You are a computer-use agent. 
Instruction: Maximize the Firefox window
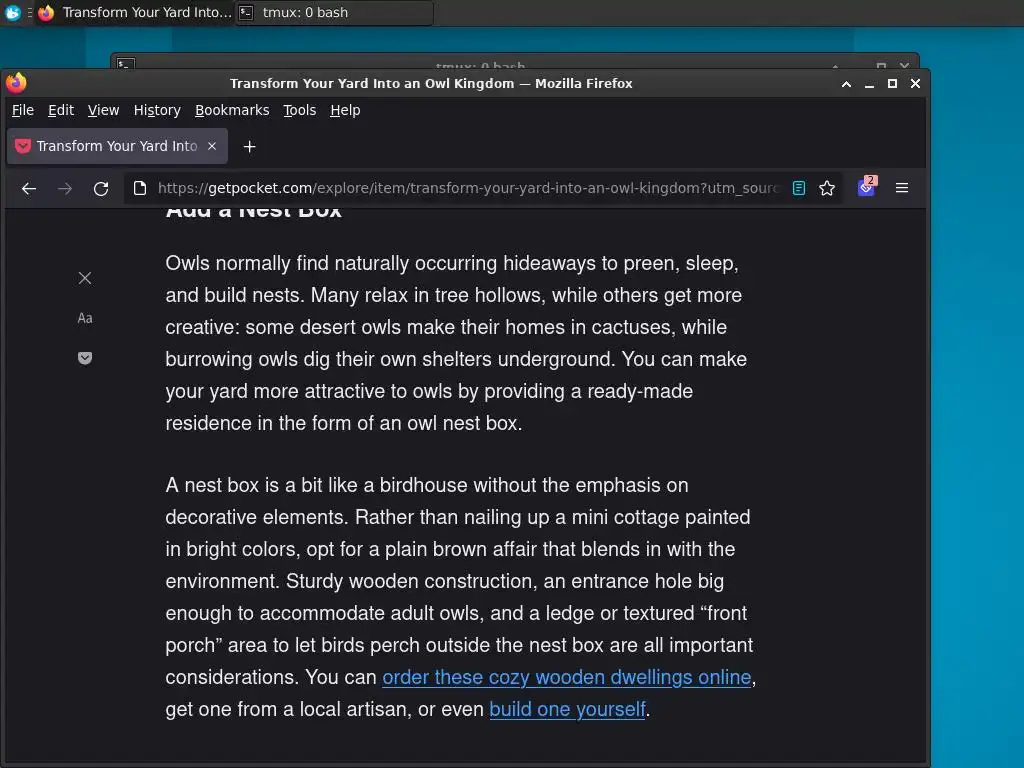892,84
